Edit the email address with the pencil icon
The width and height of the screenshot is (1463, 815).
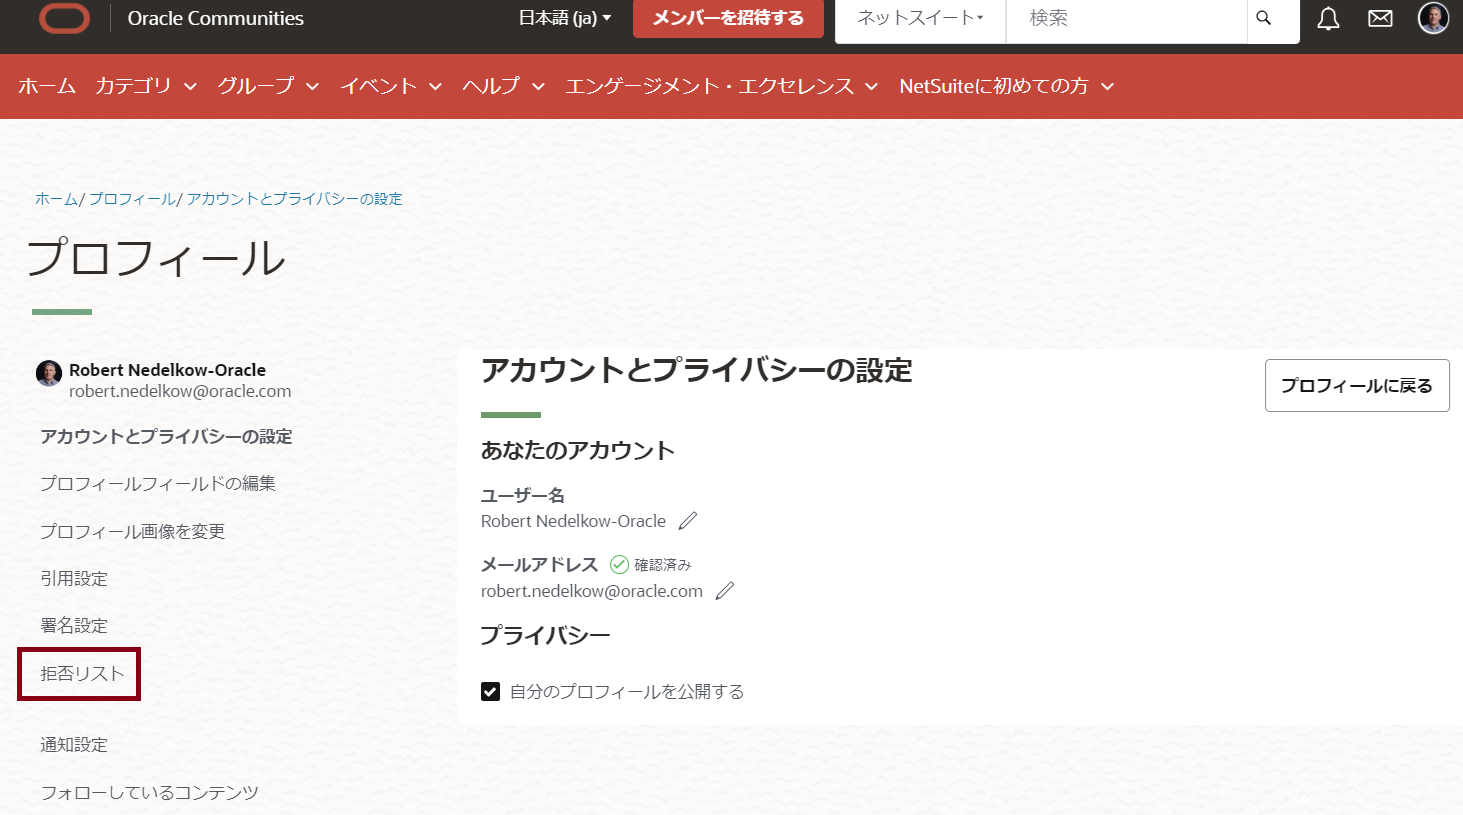click(x=724, y=590)
